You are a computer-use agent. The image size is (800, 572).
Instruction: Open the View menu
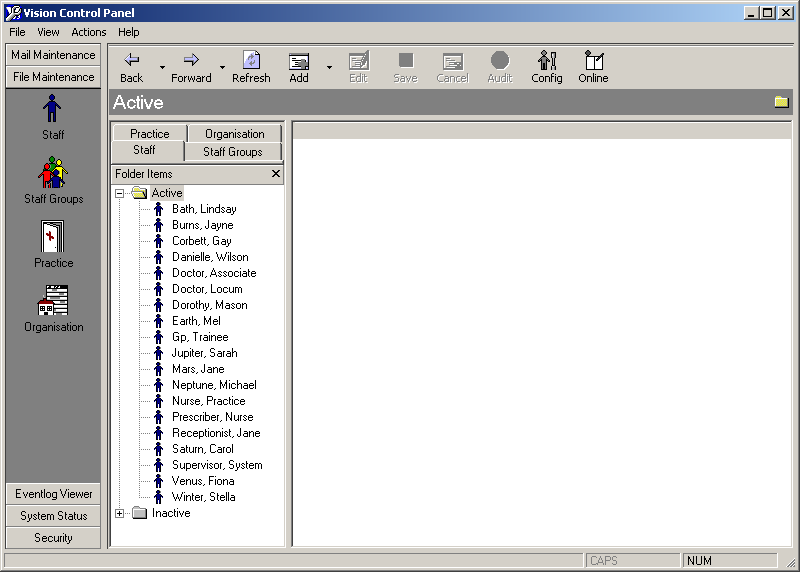(48, 32)
